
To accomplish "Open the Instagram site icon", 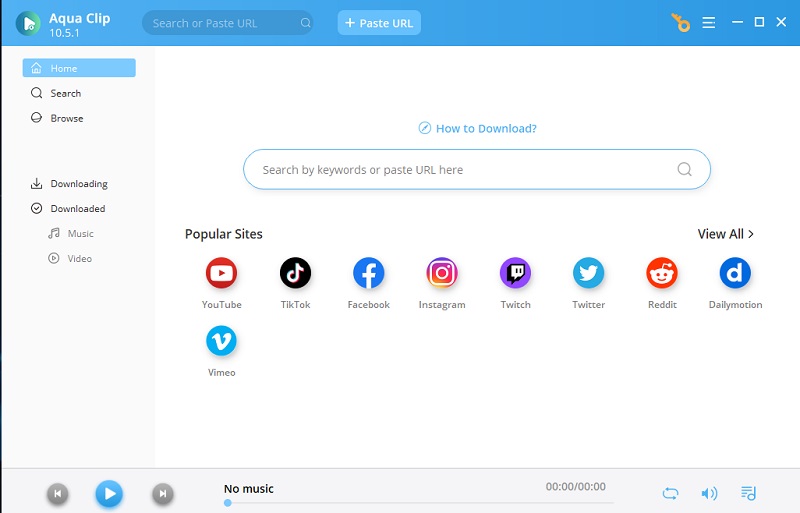I will [442, 273].
